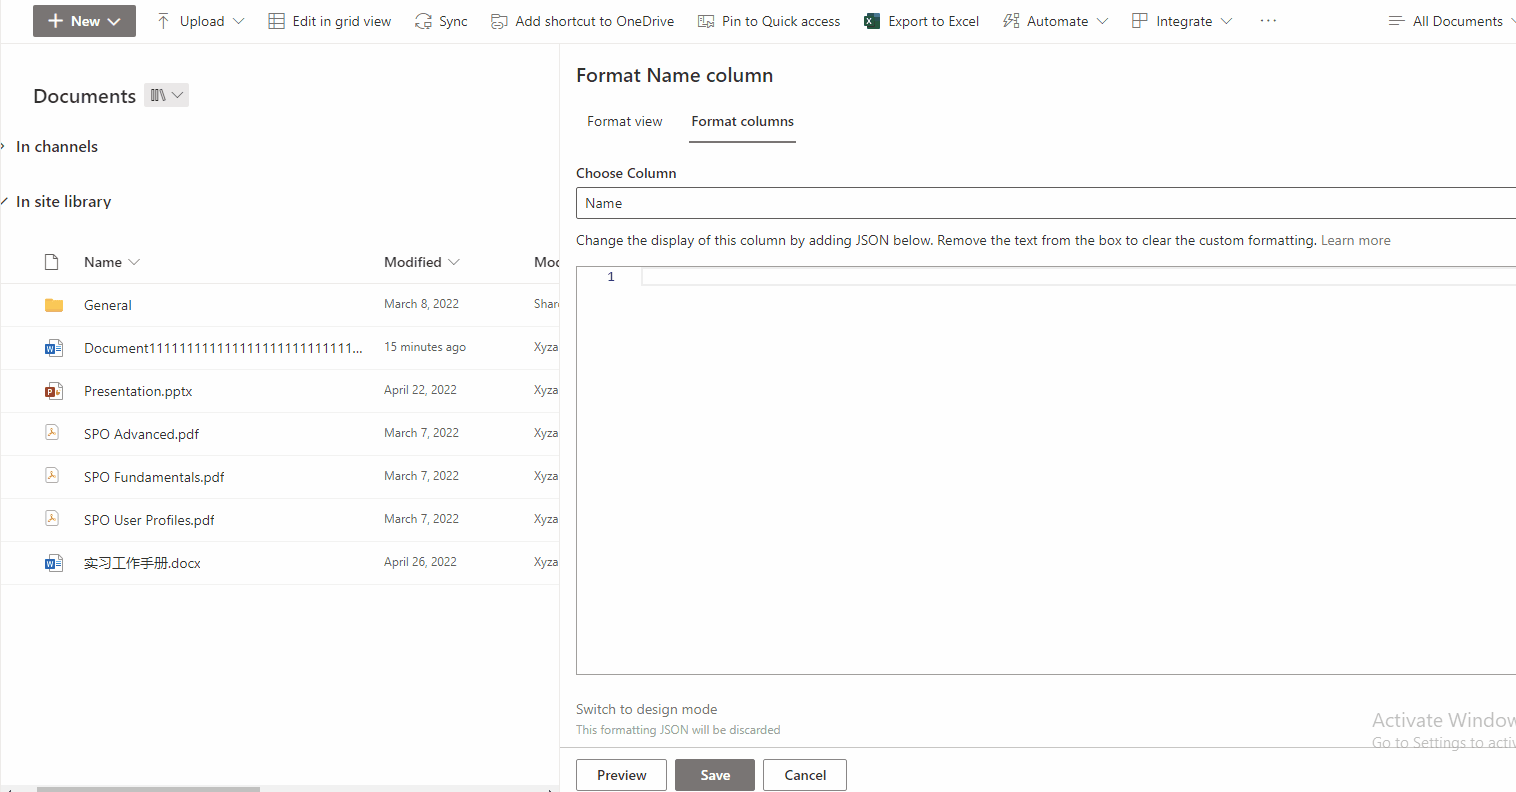The height and width of the screenshot is (792, 1516).
Task: Open the General folder
Action: coord(108,305)
